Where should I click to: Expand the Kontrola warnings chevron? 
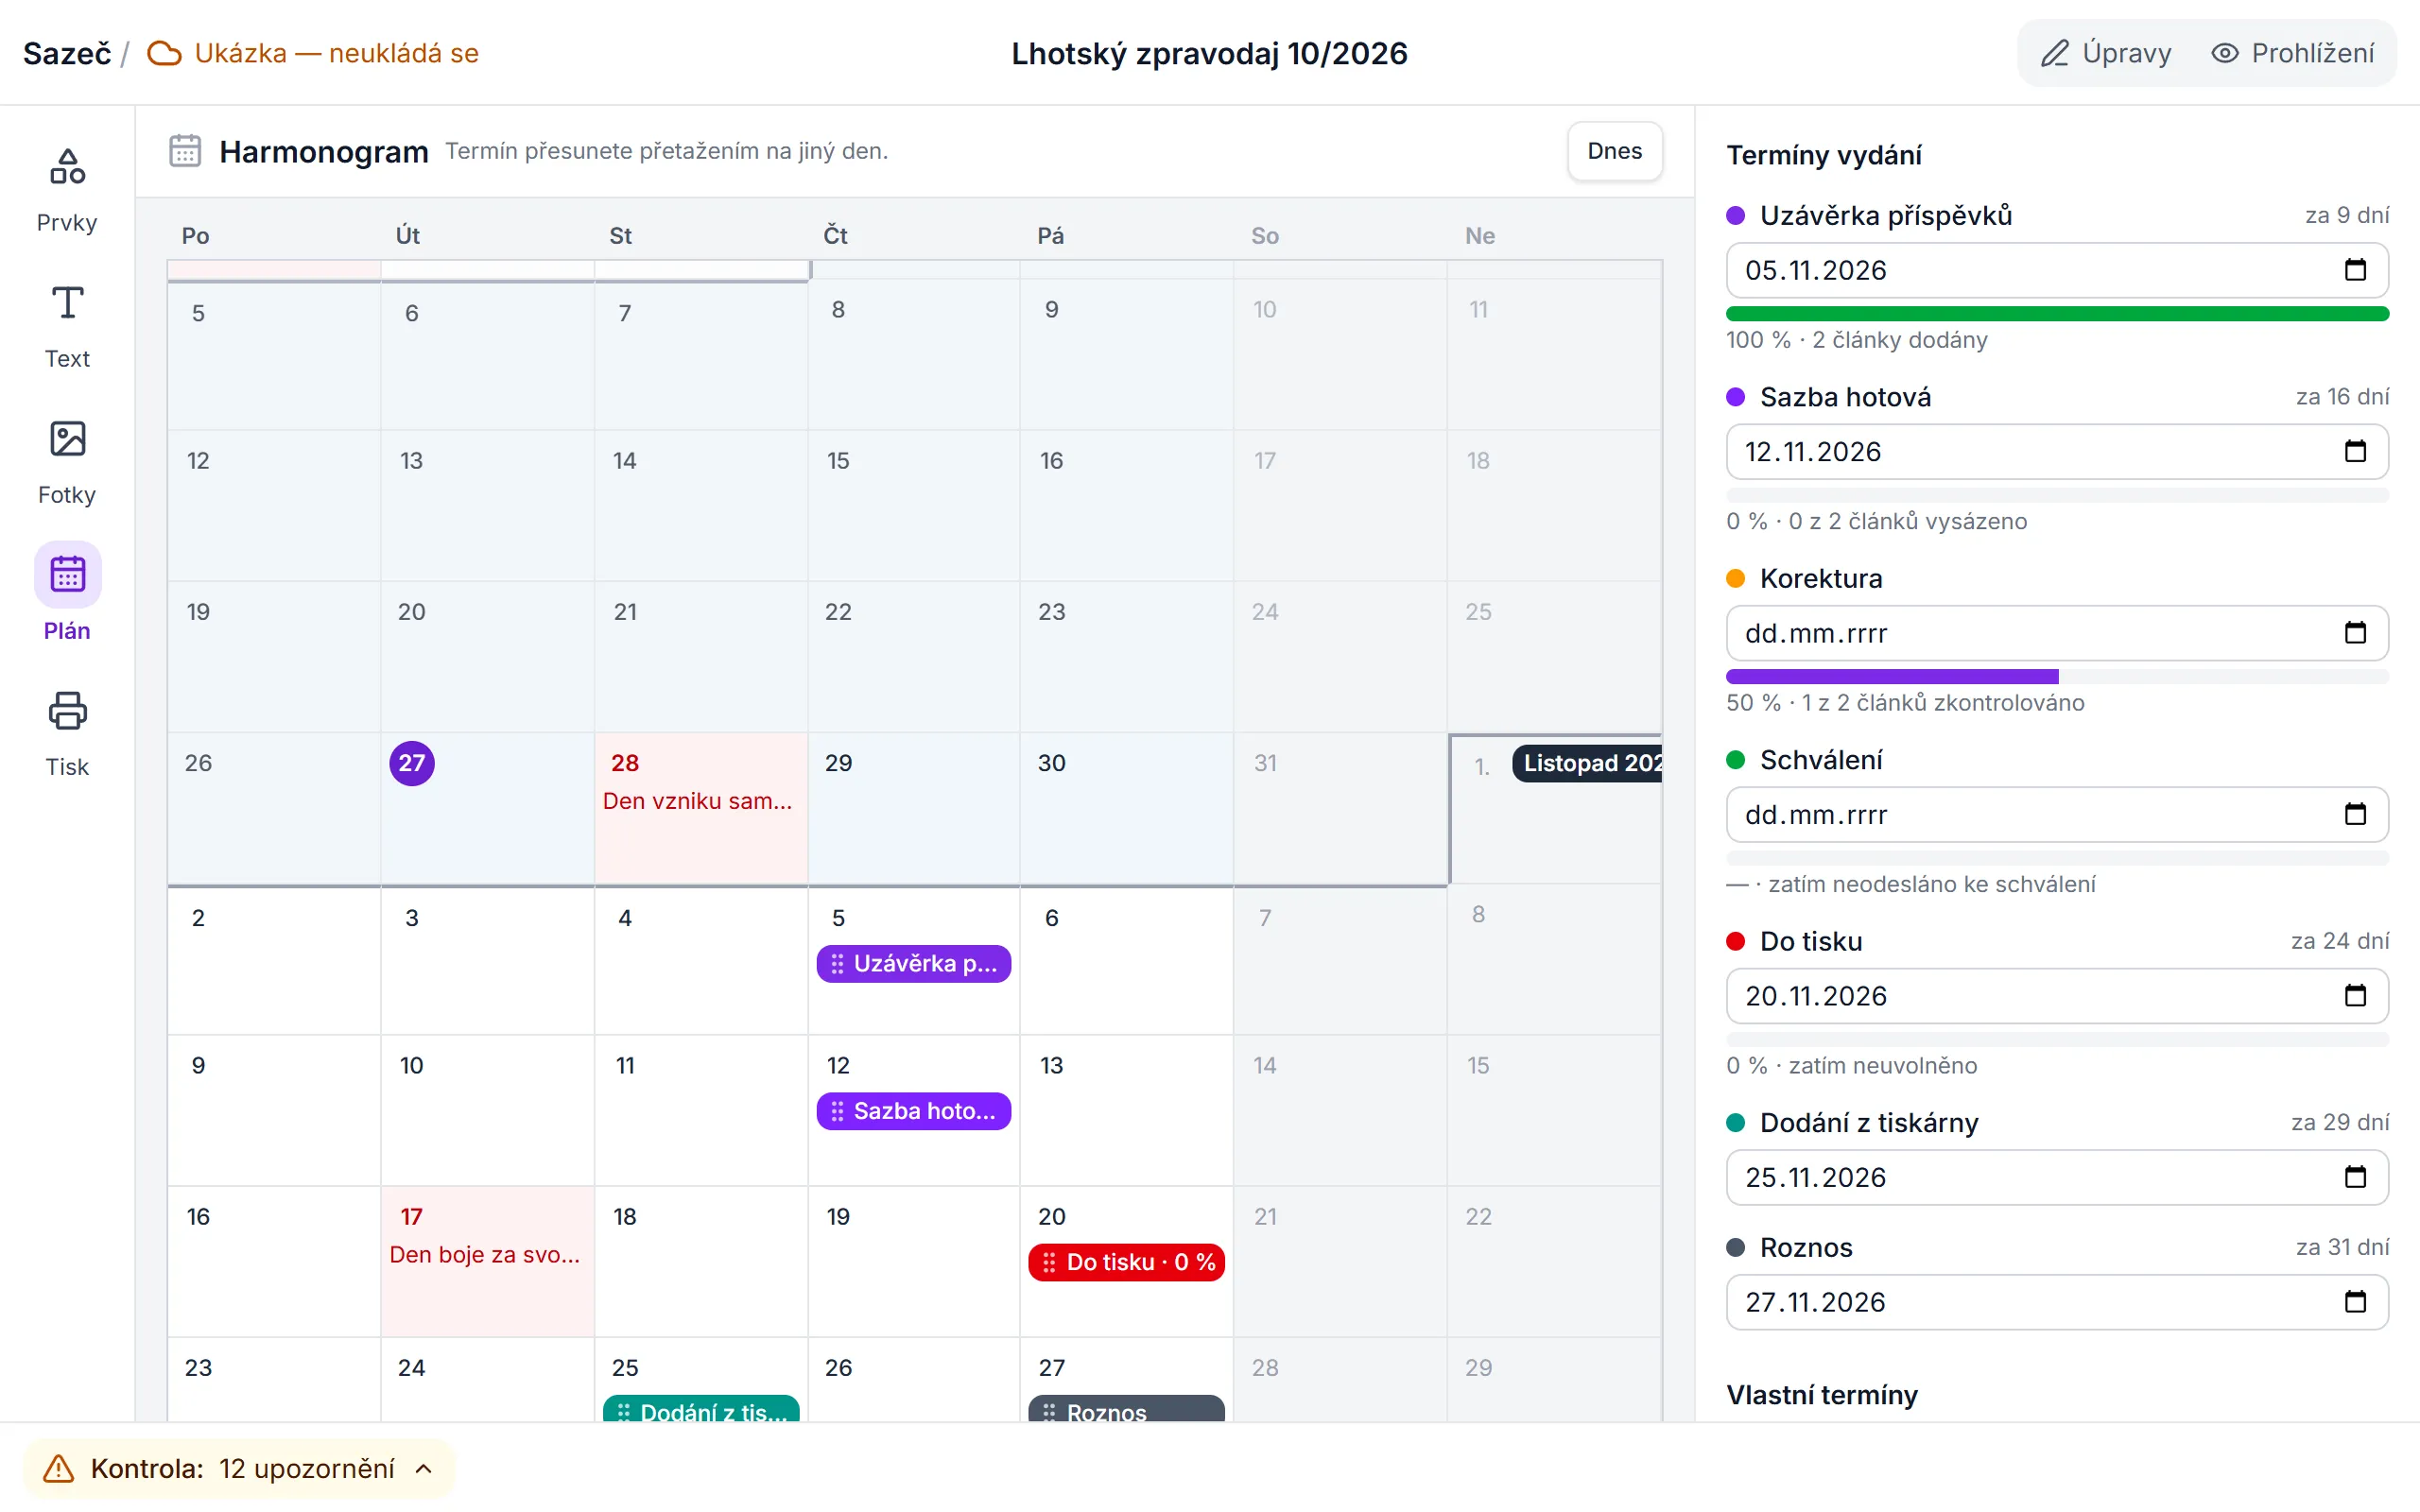pos(424,1468)
